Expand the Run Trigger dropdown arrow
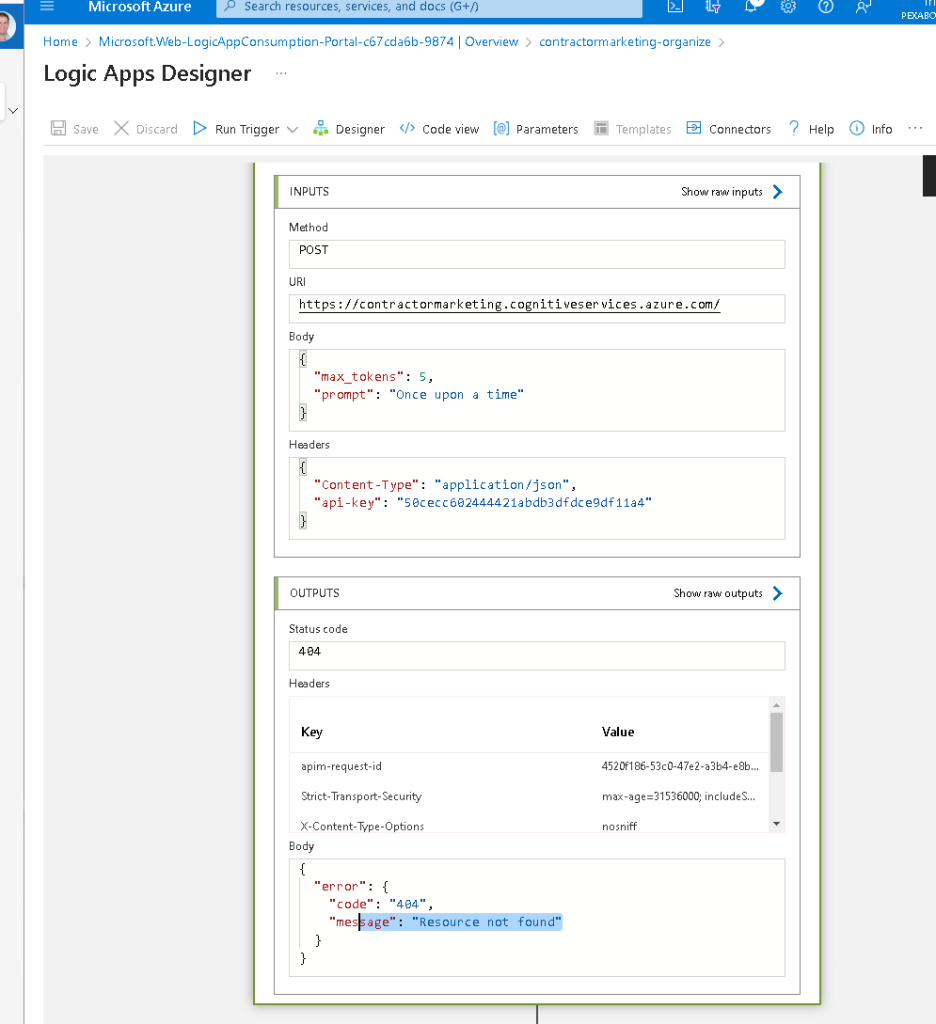936x1024 pixels. click(x=293, y=129)
